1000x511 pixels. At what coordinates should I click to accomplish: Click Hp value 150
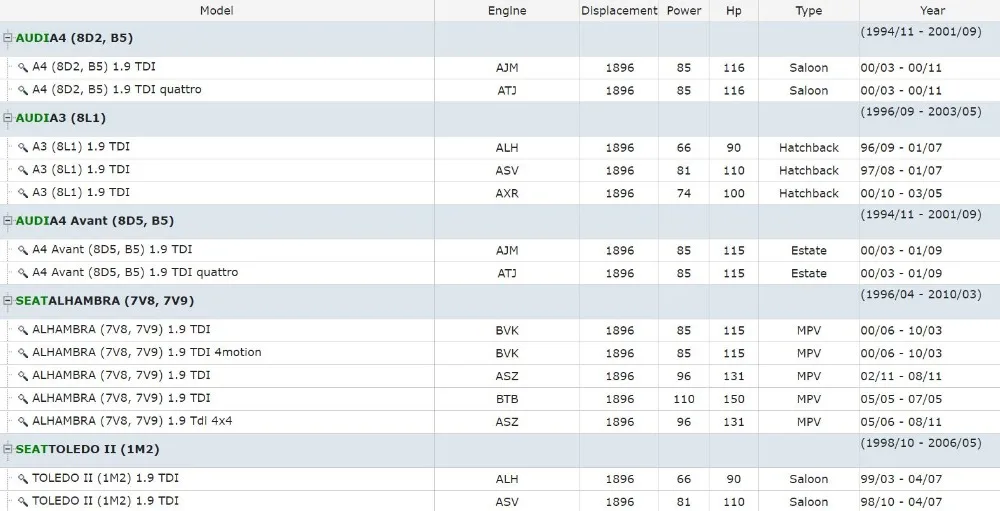734,399
